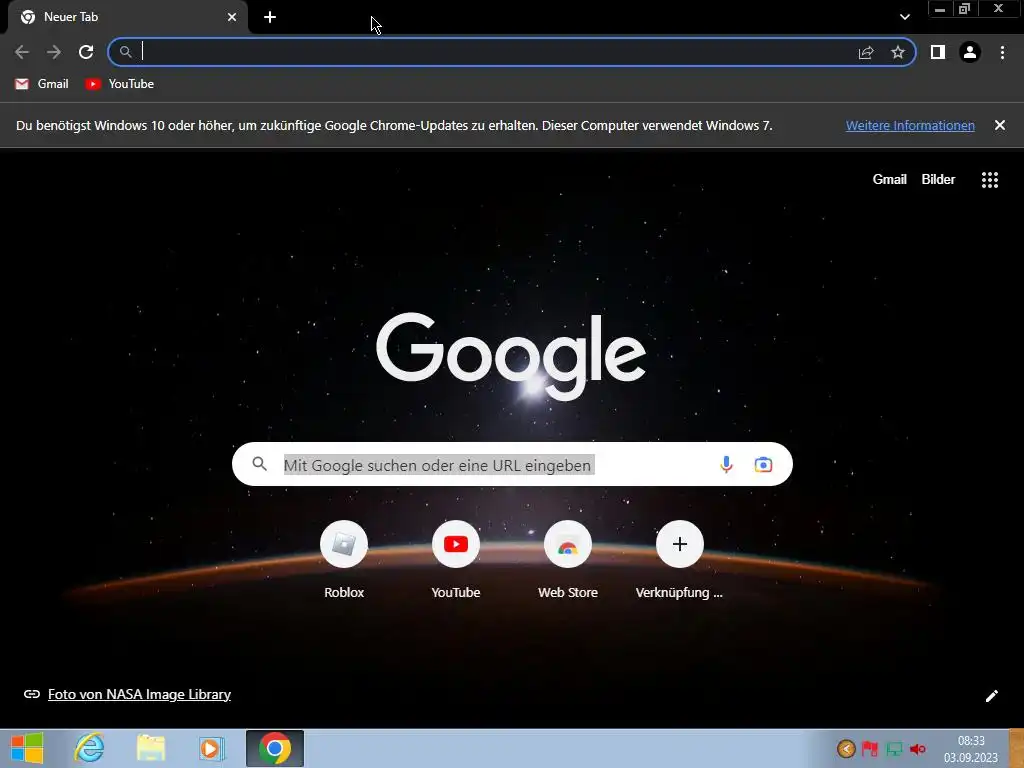Share this page icon in address bar
This screenshot has width=1024, height=768.
point(866,52)
